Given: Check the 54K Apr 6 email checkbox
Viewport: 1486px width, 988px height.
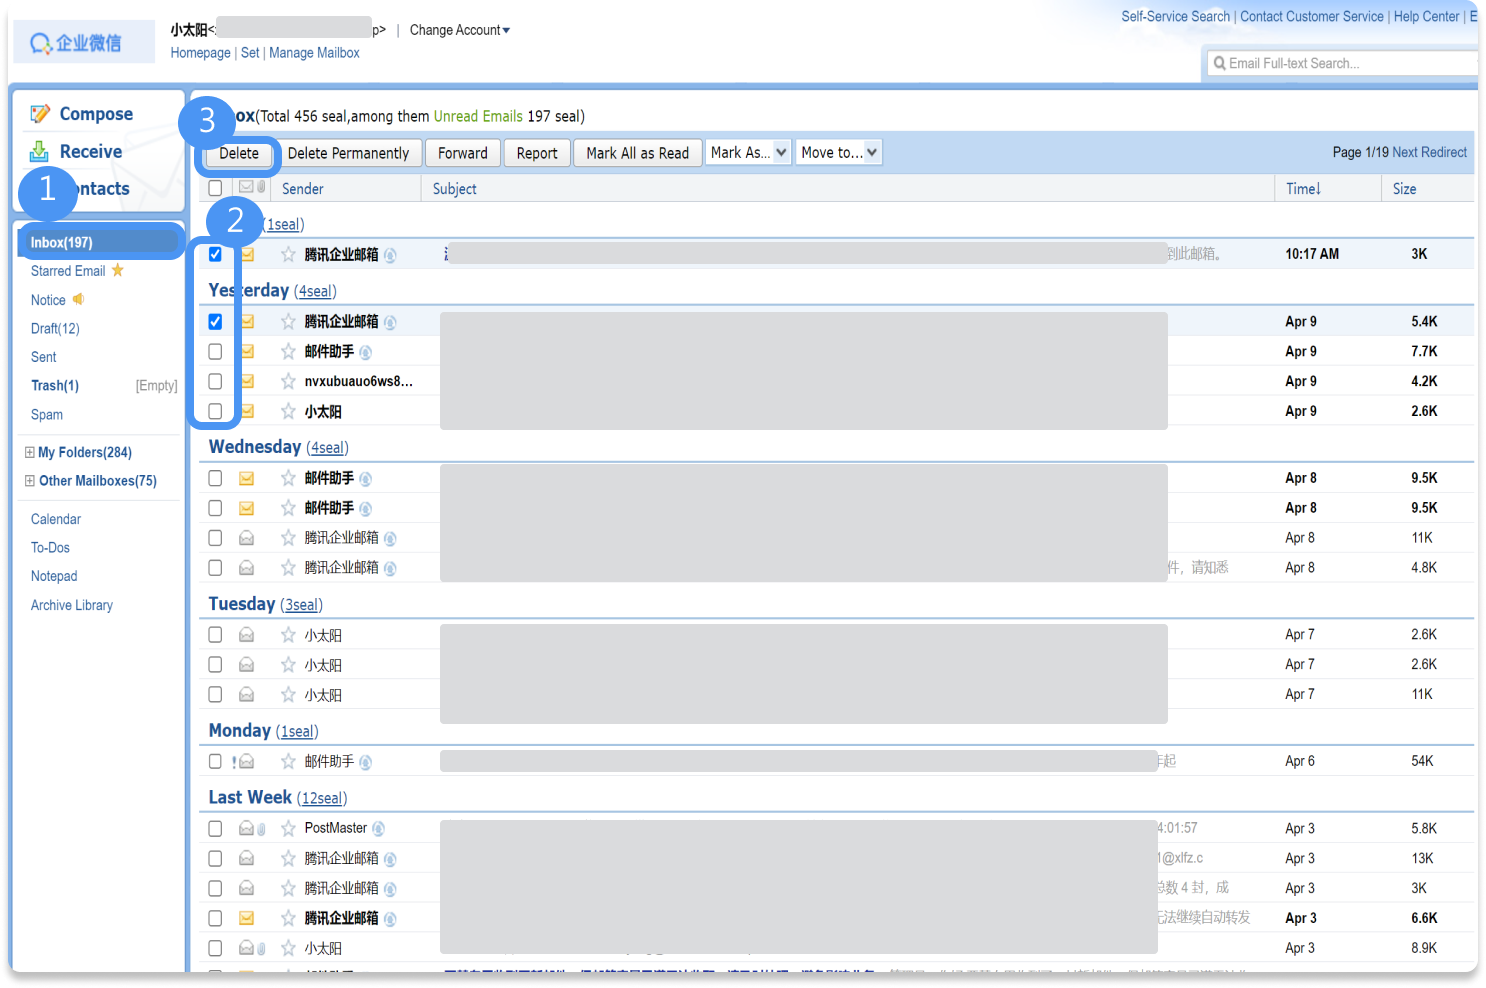Looking at the screenshot, I should tap(215, 761).
